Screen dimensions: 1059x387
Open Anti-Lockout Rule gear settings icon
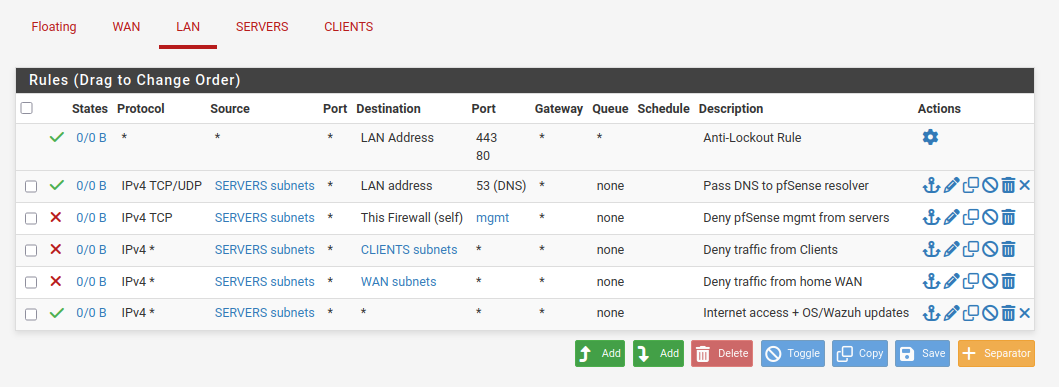point(930,138)
